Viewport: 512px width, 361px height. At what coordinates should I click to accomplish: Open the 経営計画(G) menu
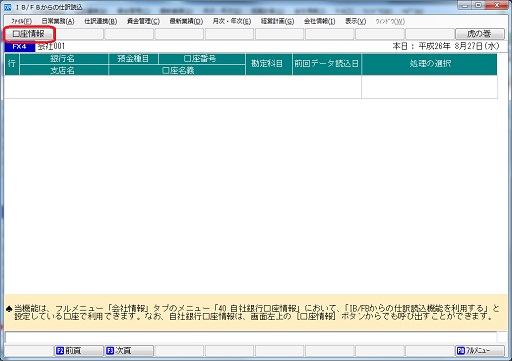(x=277, y=21)
